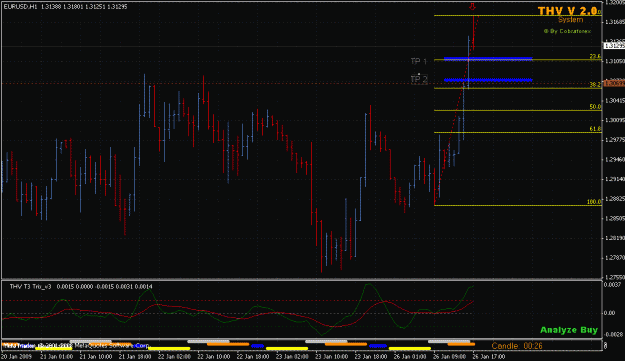Click the 23 Jan 18:00 time label
The height and width of the screenshot is (361, 625).
[x=371, y=357]
